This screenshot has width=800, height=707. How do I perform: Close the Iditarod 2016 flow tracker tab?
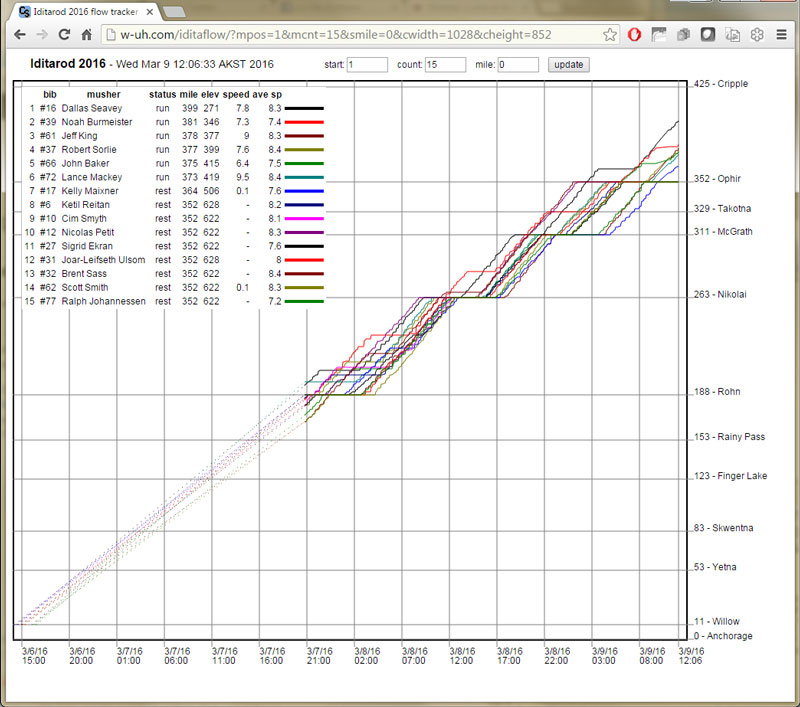(149, 12)
